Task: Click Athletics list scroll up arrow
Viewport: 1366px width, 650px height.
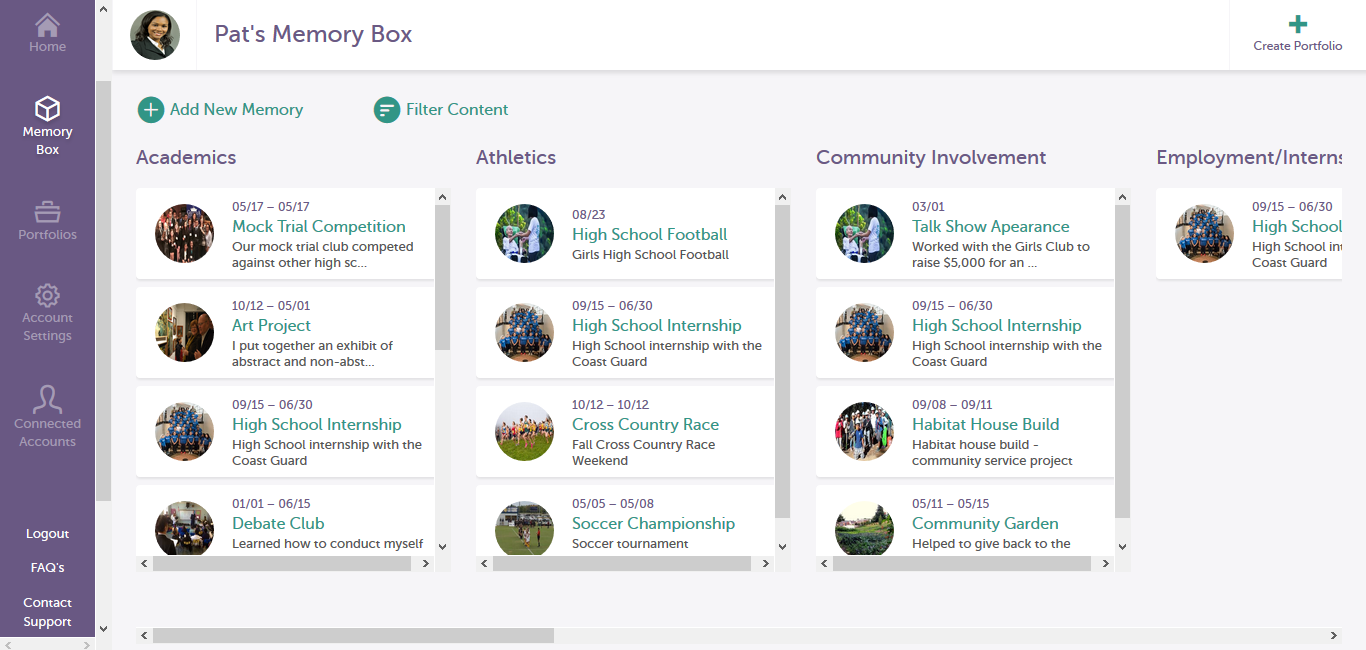Action: coord(782,197)
